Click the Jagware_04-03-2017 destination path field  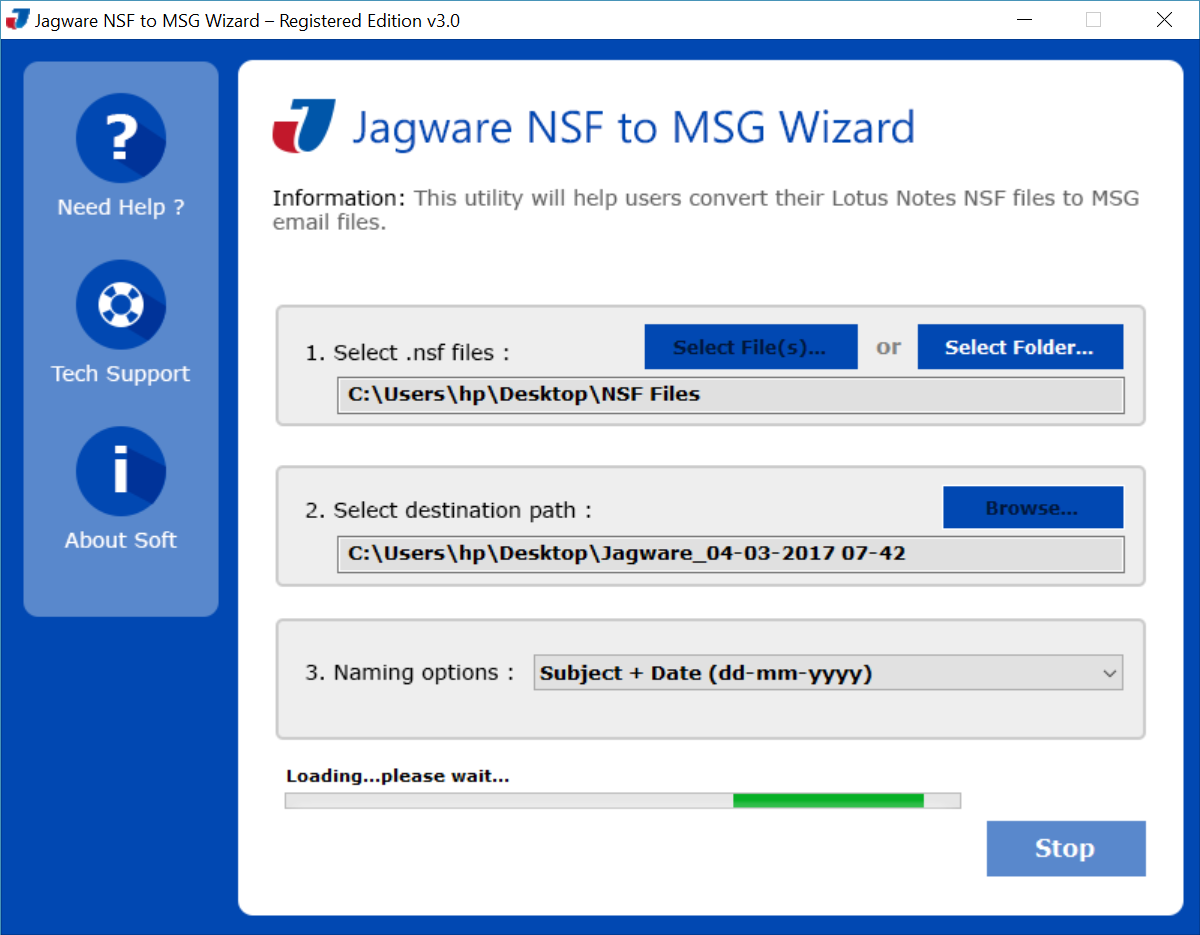(x=731, y=554)
